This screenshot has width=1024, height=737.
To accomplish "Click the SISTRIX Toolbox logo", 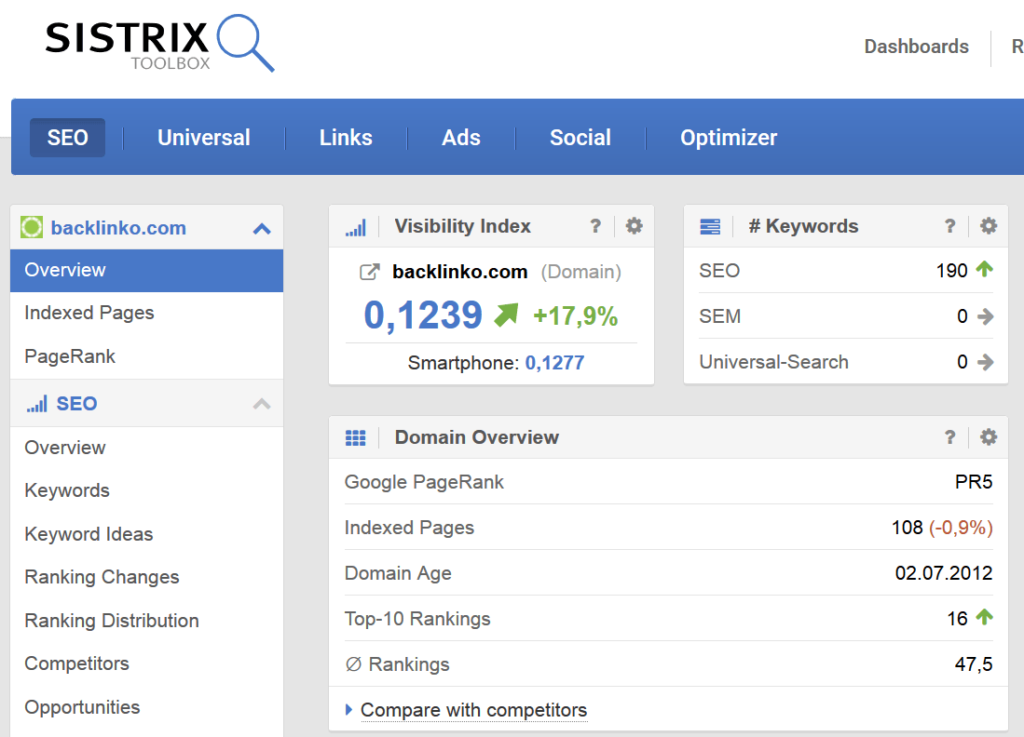I will [160, 43].
